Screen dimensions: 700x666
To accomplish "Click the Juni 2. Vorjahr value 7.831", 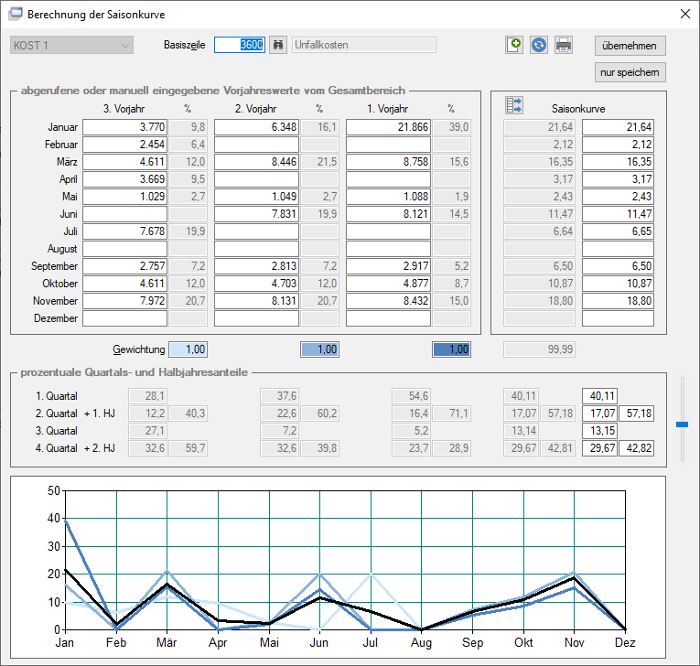I will (x=256, y=214).
